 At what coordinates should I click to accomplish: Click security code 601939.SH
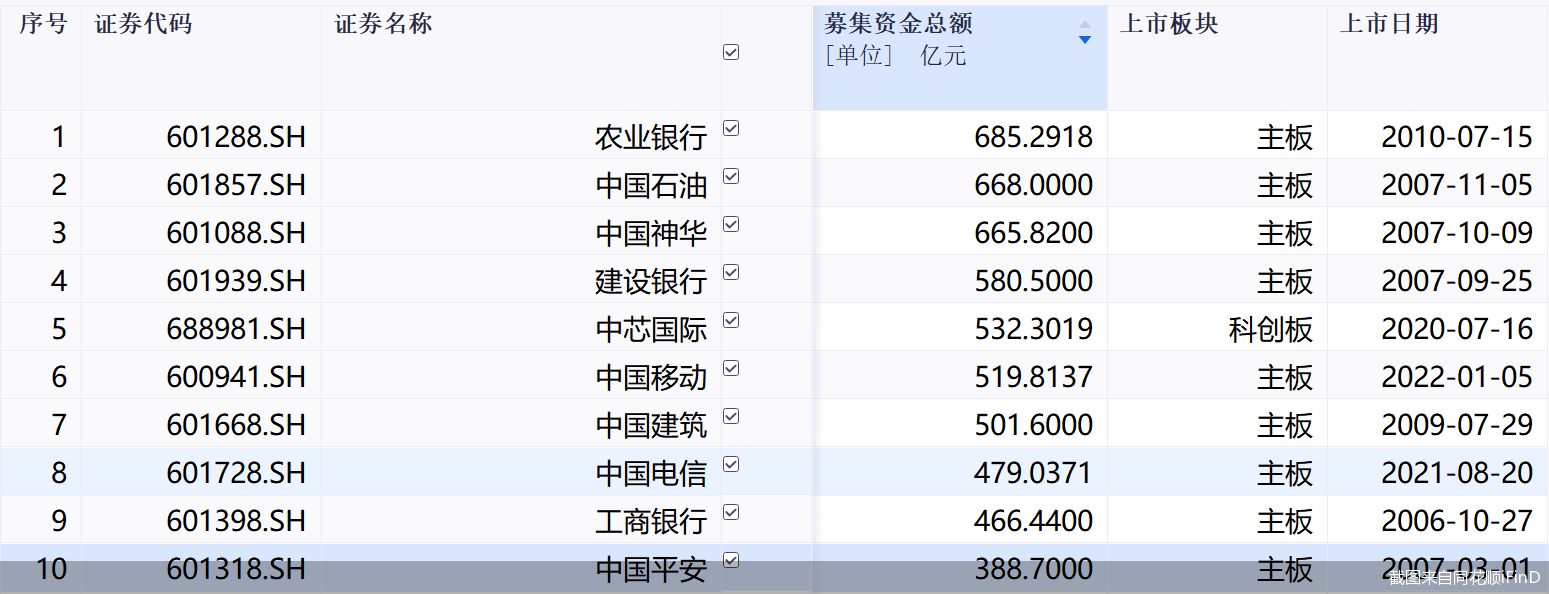click(x=236, y=281)
